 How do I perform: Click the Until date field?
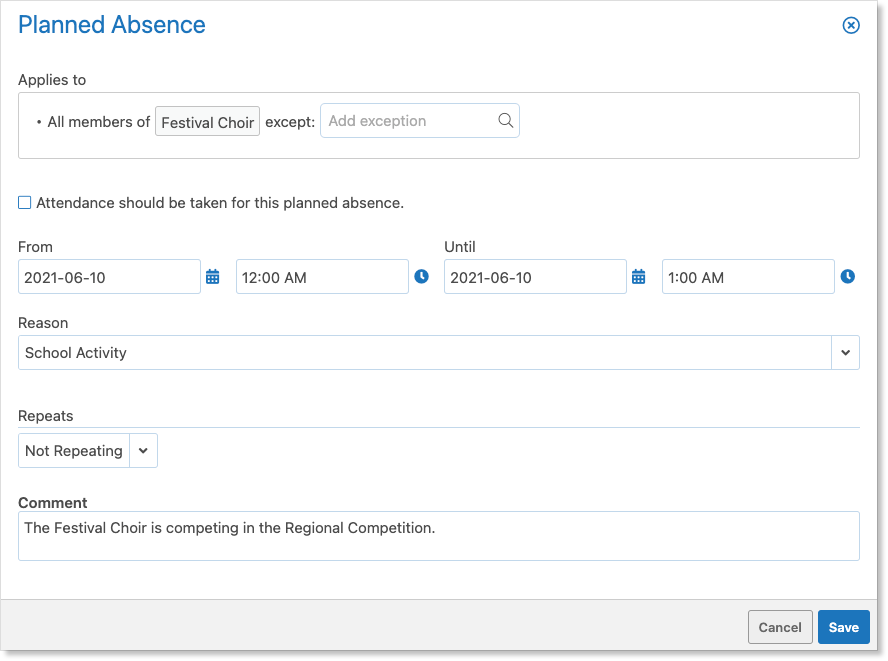point(535,277)
